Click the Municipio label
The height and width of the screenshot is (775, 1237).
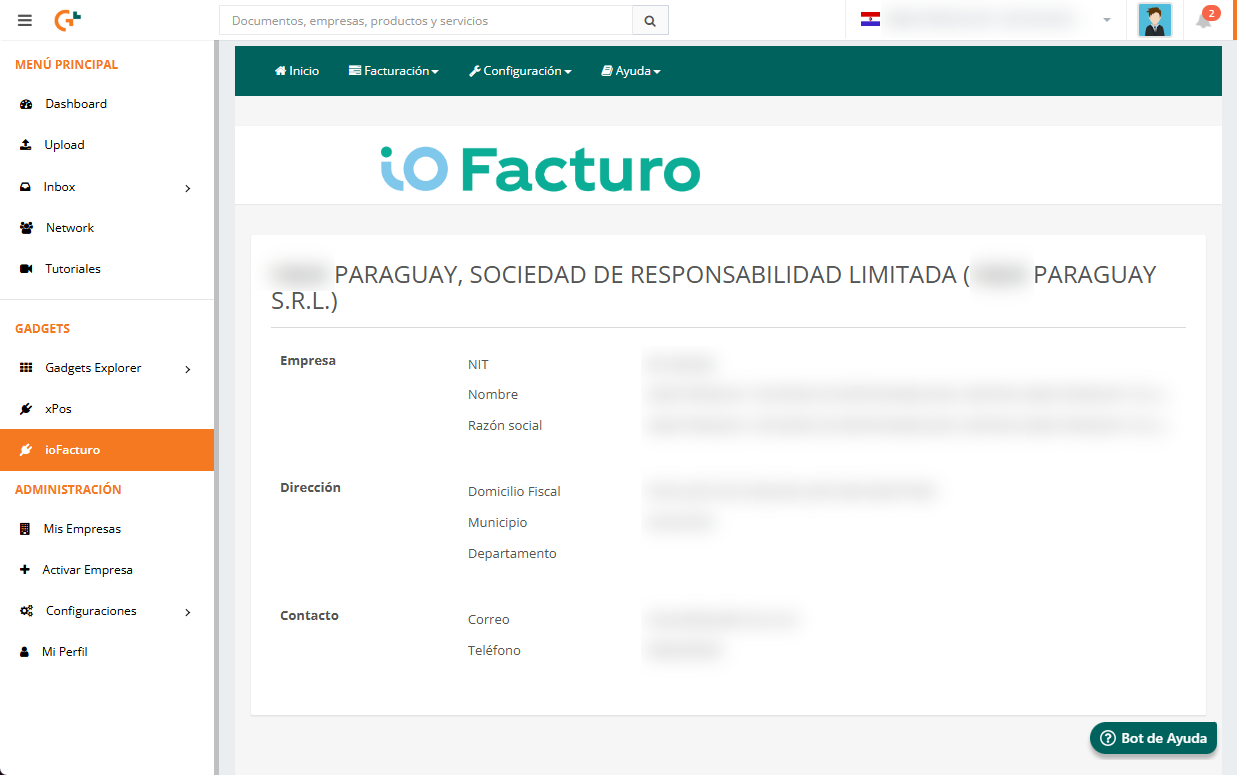point(497,522)
